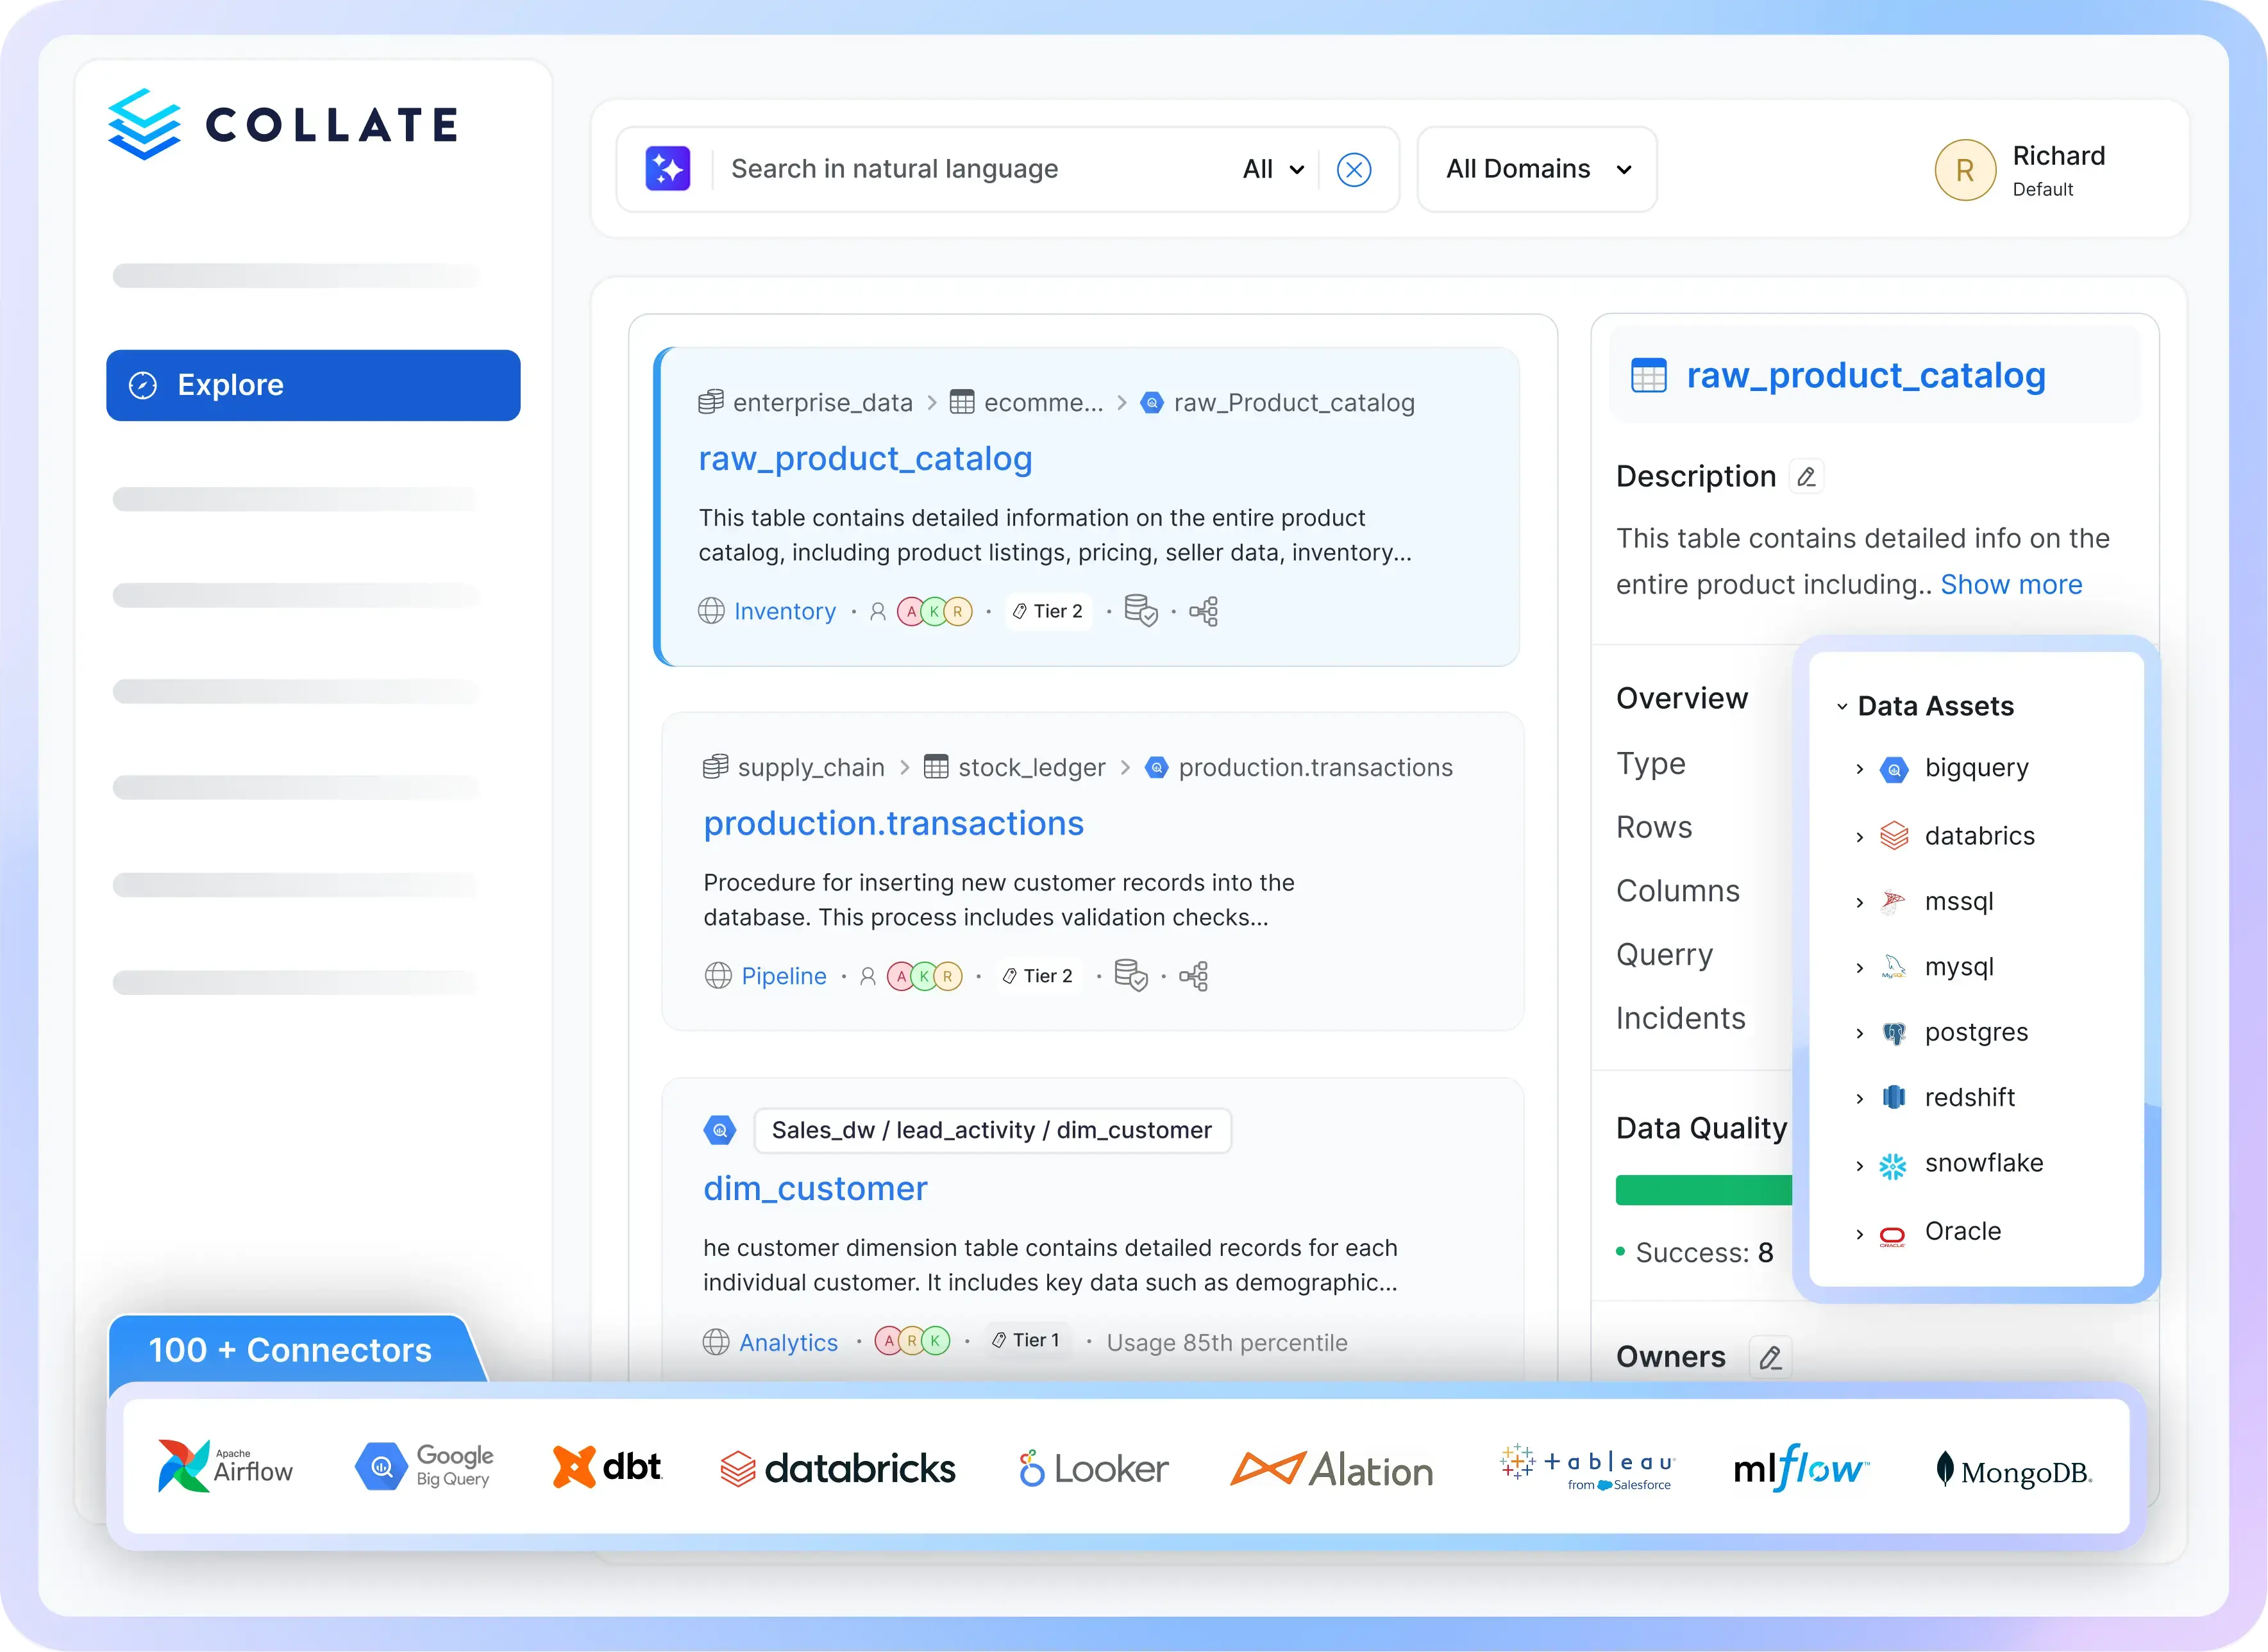
Task: Click the Owners edit pencil icon
Action: pyautogui.click(x=1770, y=1358)
